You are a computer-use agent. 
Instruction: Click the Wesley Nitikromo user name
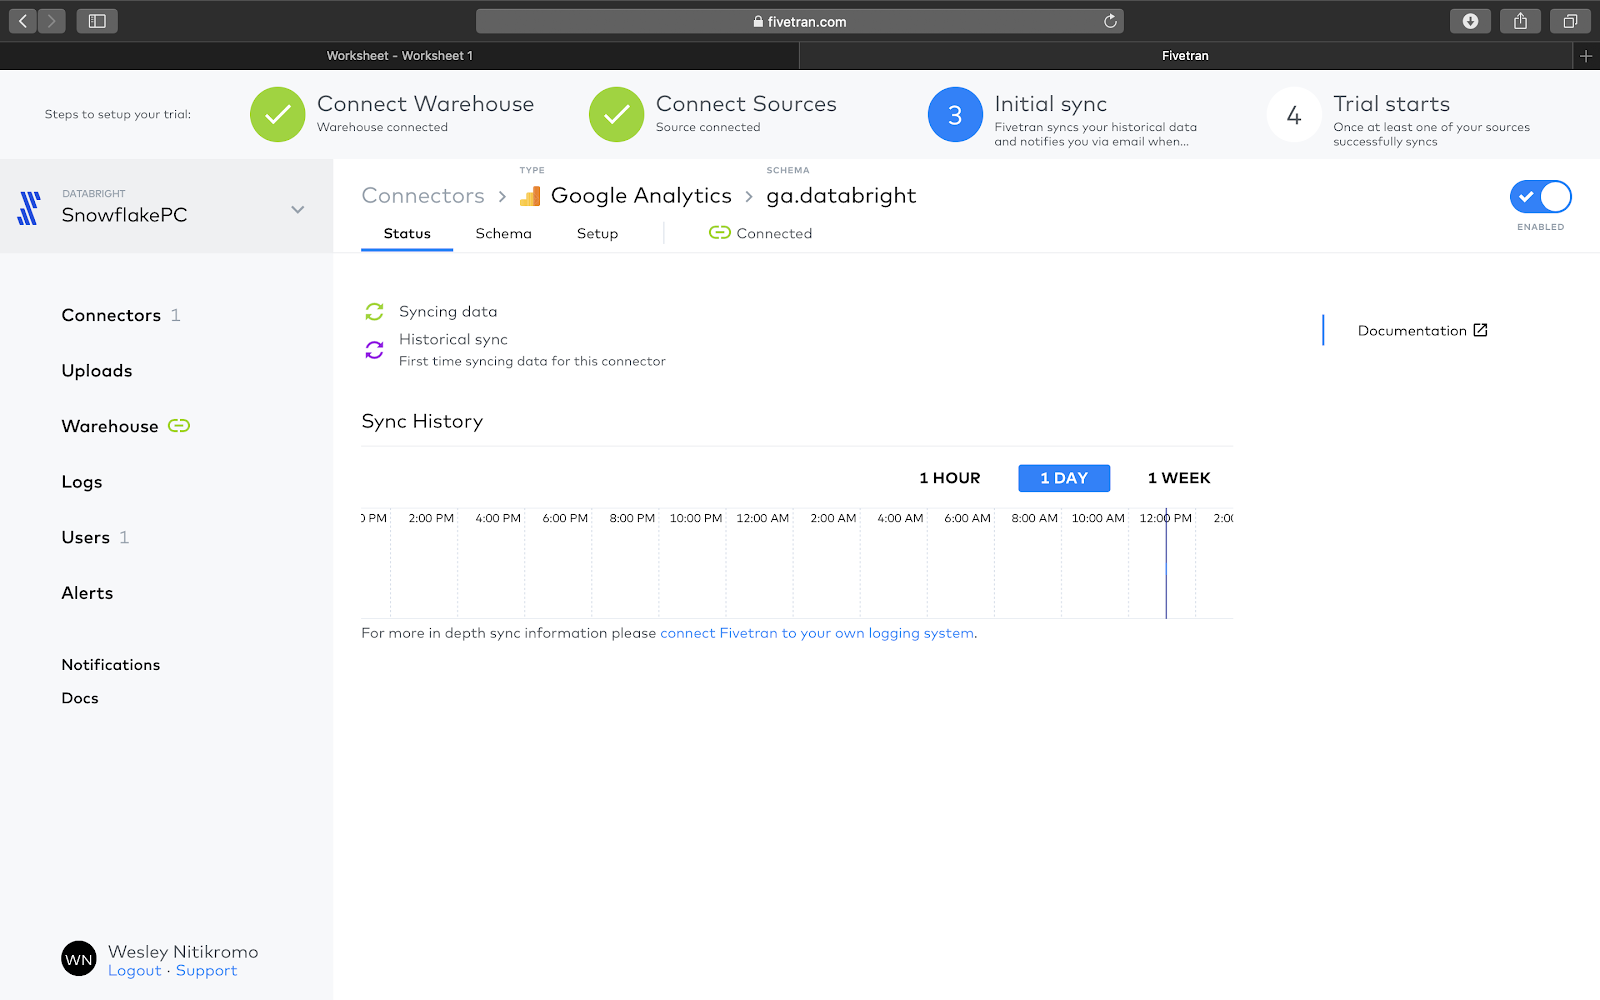pos(183,952)
